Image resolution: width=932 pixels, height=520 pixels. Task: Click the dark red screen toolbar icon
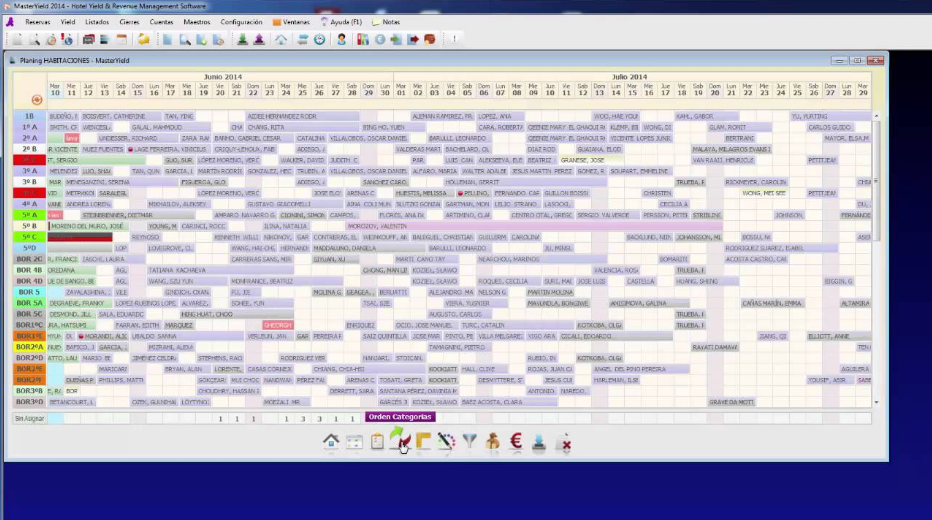click(89, 39)
